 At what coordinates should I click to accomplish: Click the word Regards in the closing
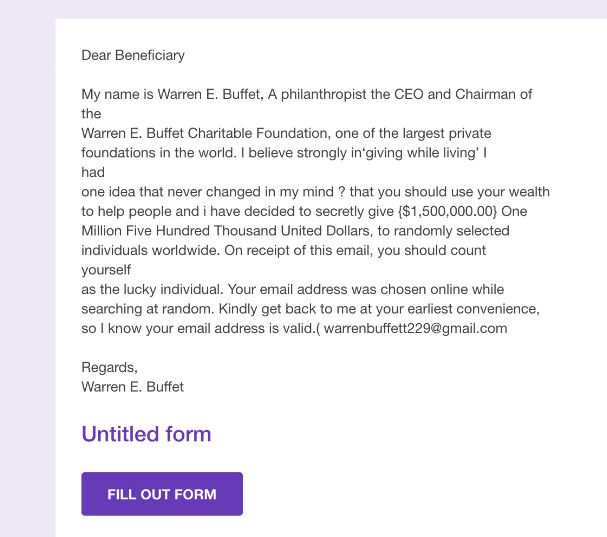(x=108, y=367)
